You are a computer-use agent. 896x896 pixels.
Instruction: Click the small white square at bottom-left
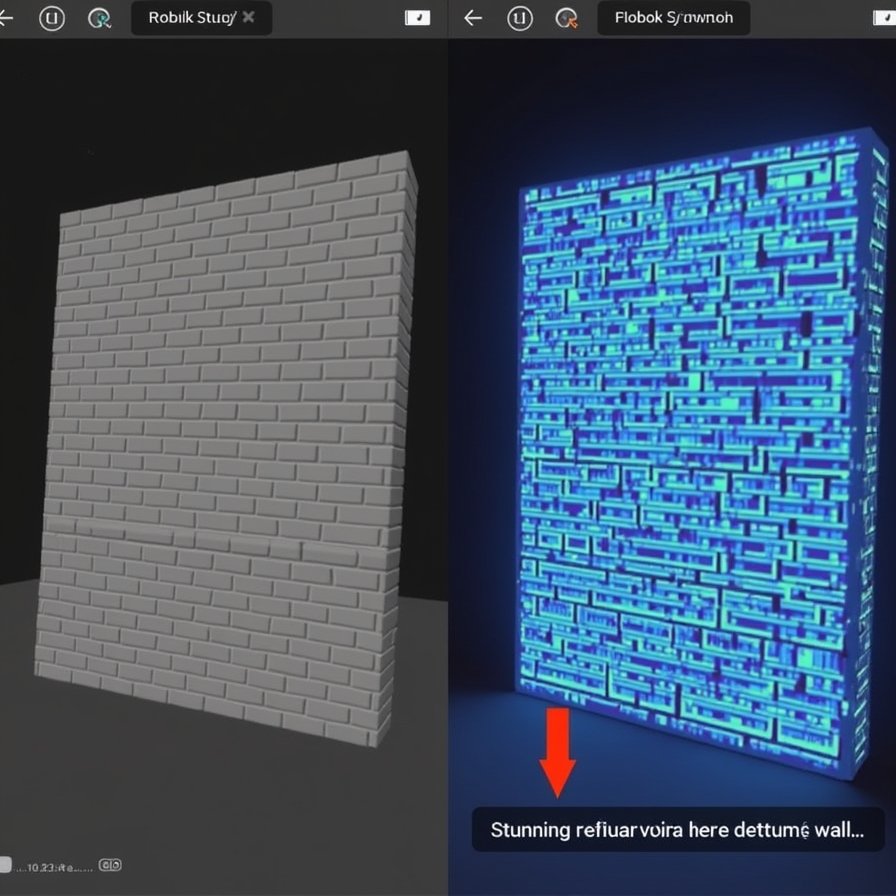tap(5, 864)
